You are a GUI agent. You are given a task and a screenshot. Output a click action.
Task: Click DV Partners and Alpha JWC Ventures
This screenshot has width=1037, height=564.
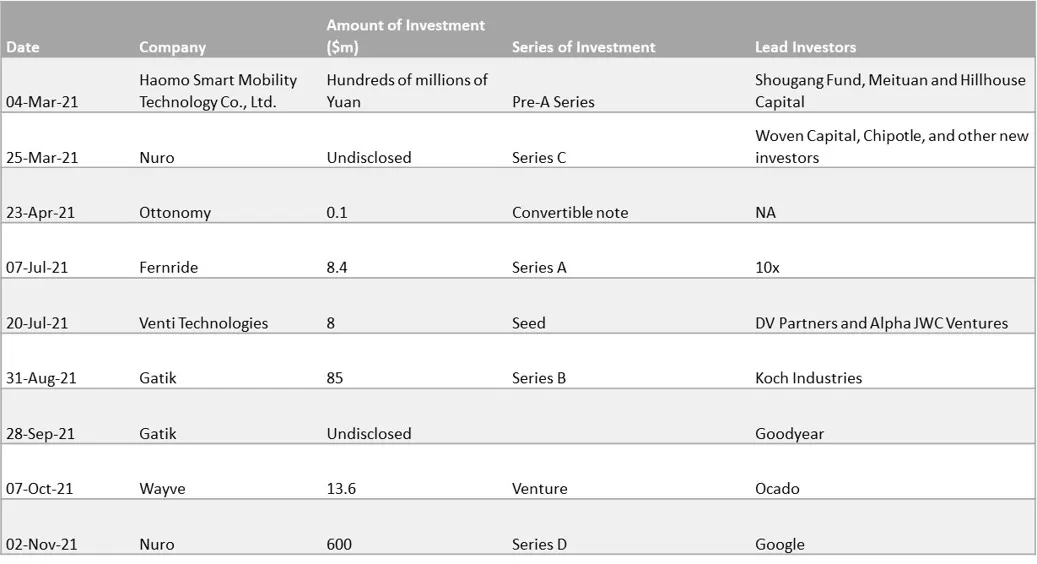[x=881, y=323]
